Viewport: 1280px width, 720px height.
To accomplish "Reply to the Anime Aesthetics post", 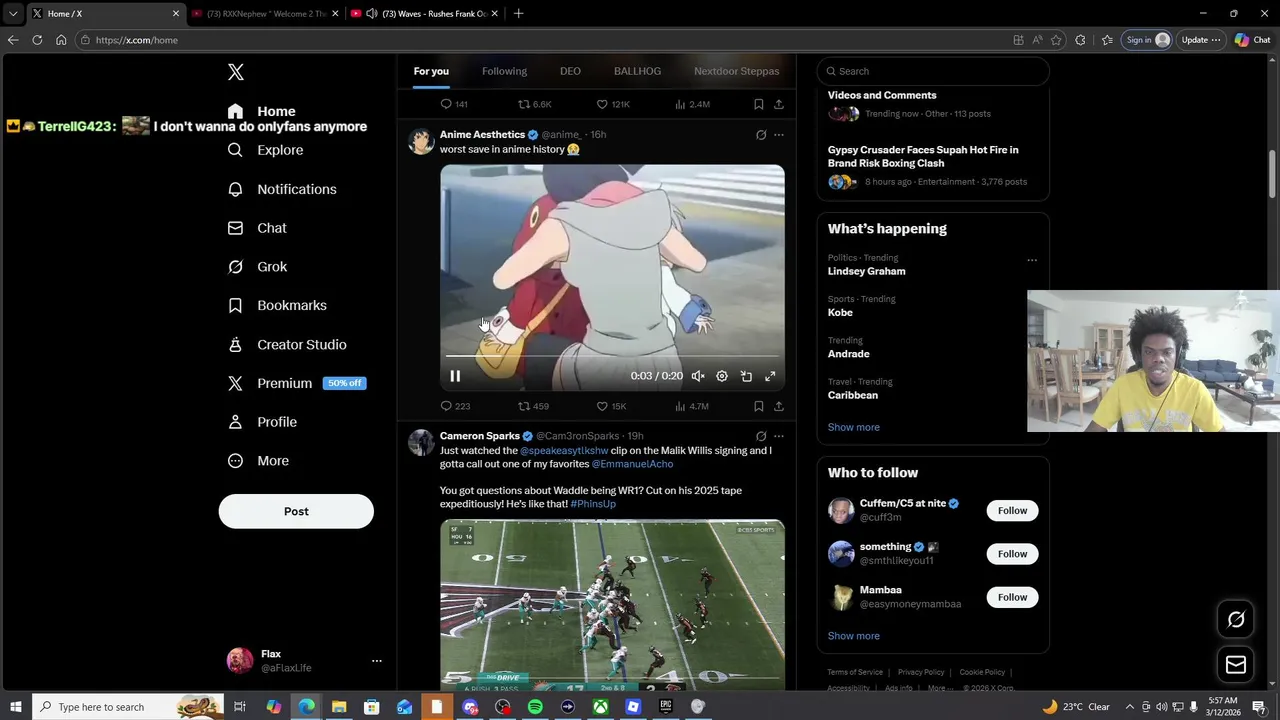I will click(x=455, y=406).
